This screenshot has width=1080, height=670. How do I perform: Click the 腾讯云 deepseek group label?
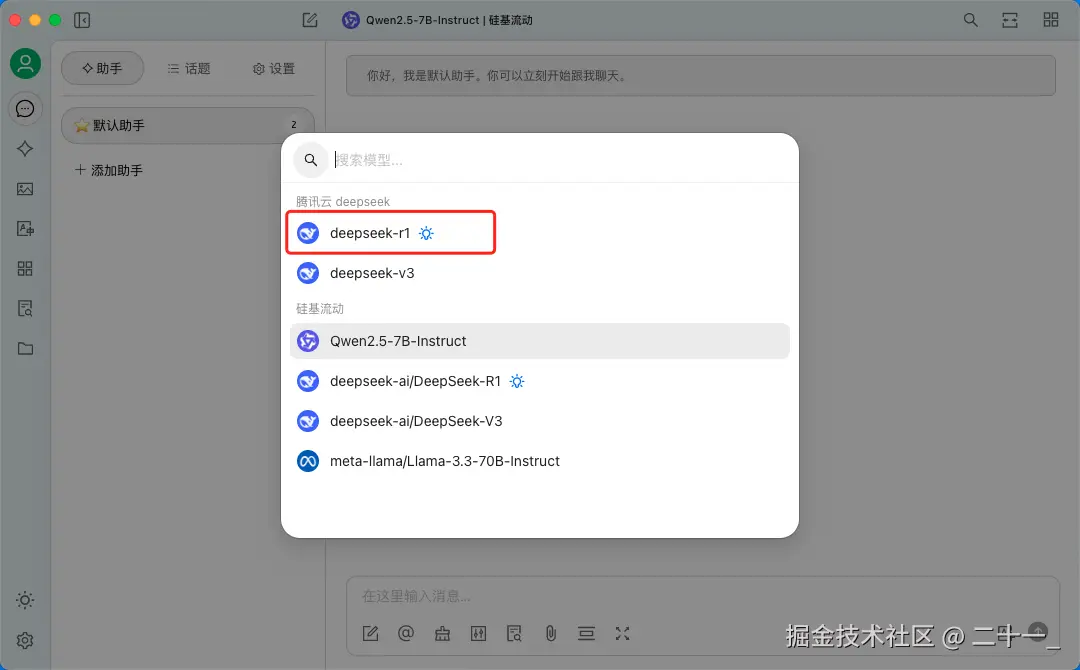[342, 201]
